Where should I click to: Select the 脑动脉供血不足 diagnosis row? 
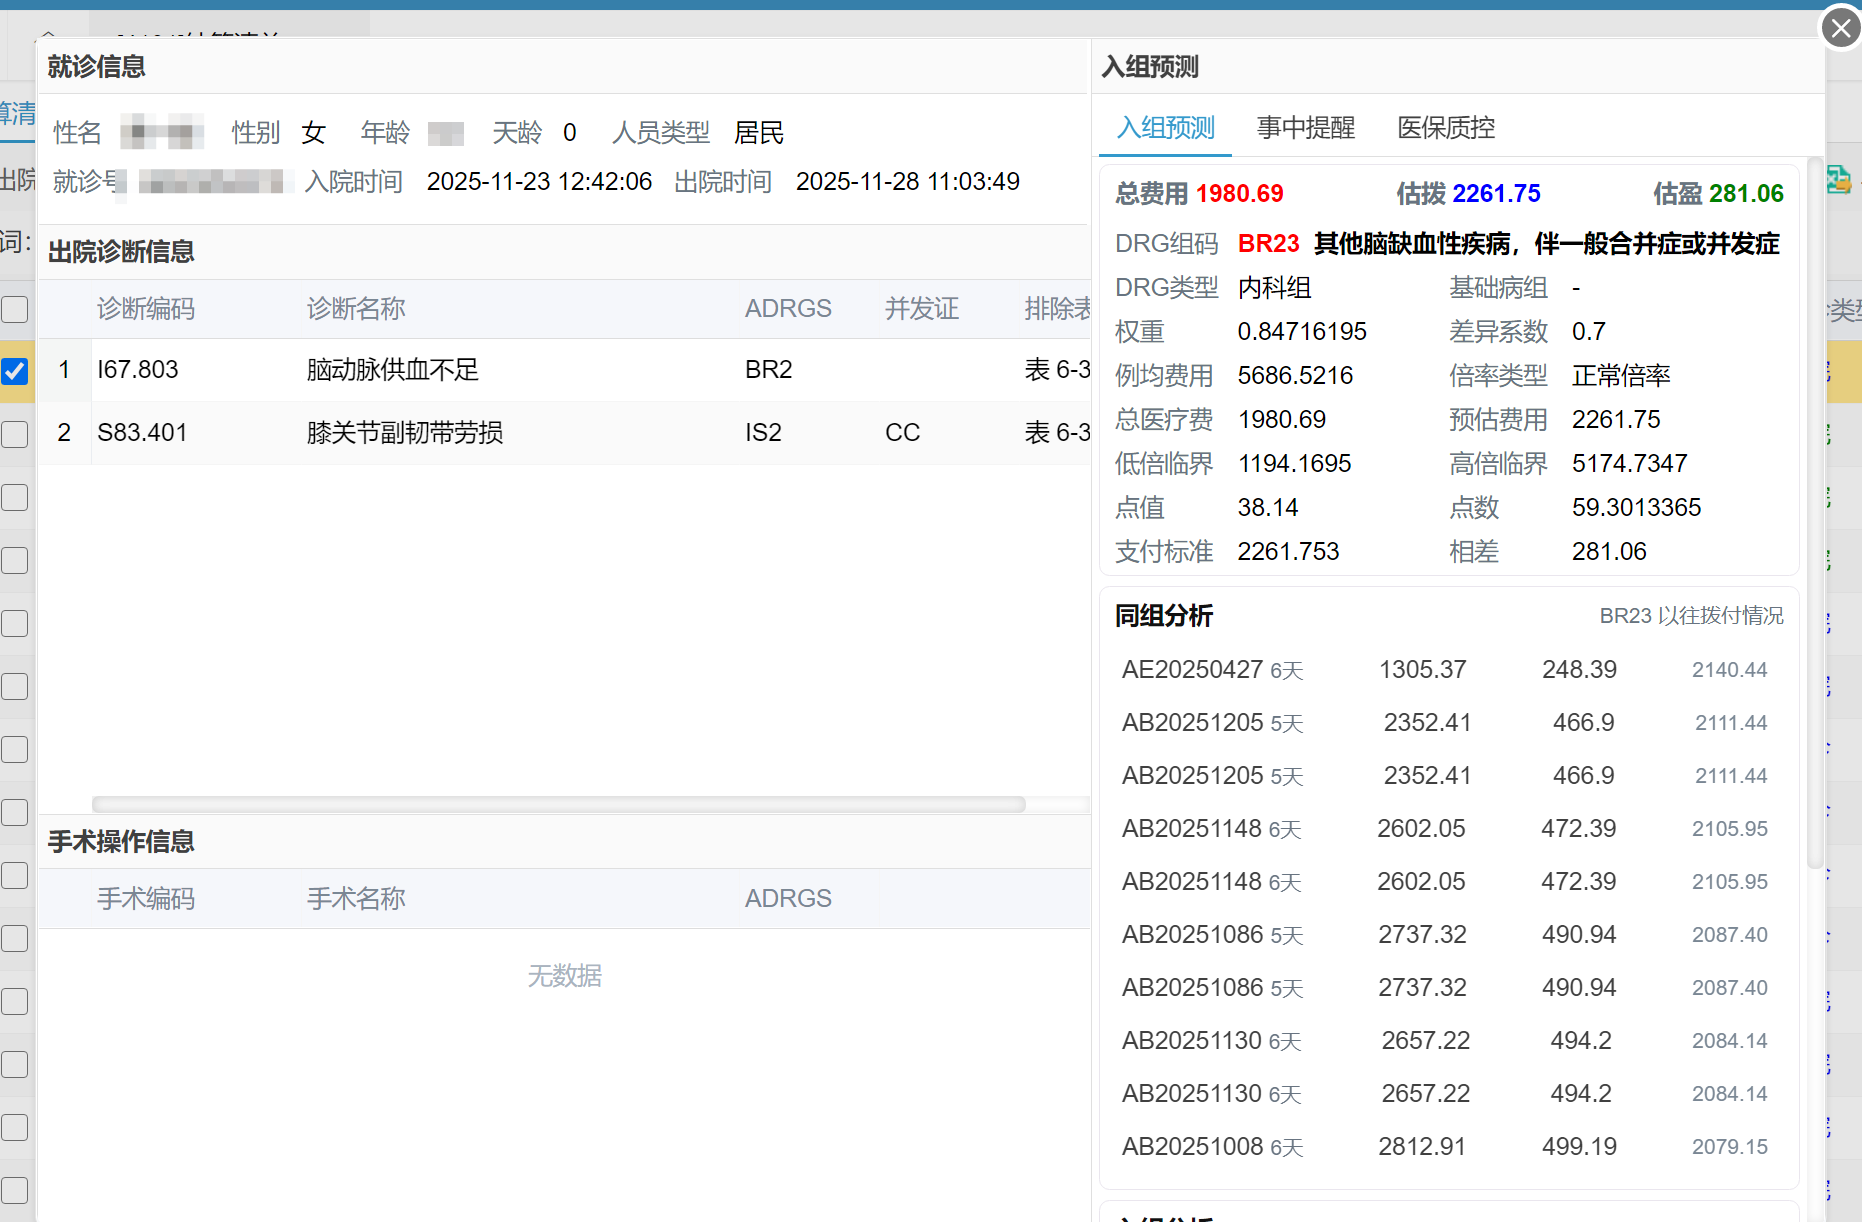click(x=392, y=370)
